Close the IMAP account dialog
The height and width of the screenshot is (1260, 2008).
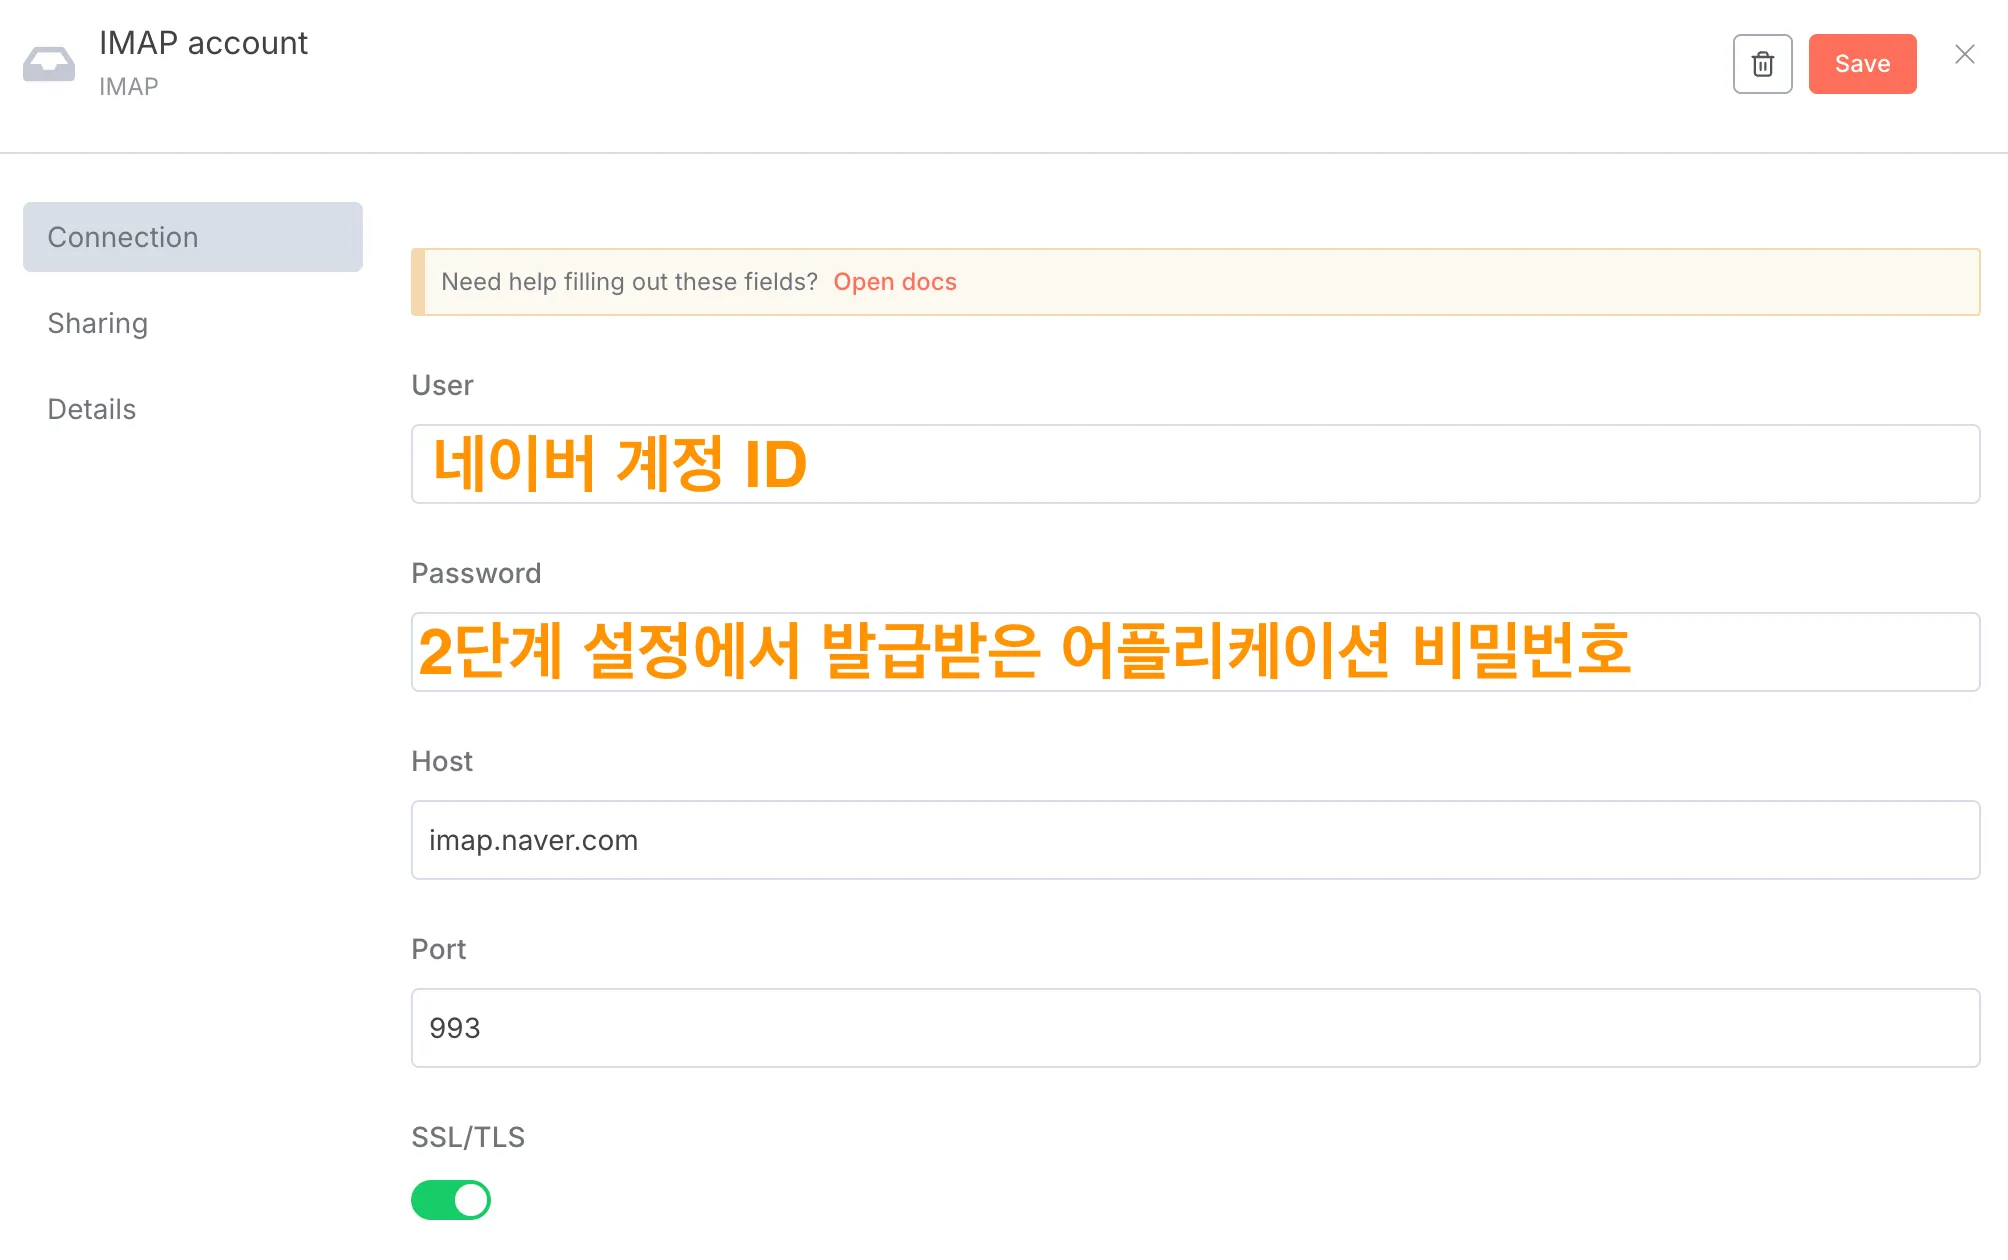[x=1964, y=54]
